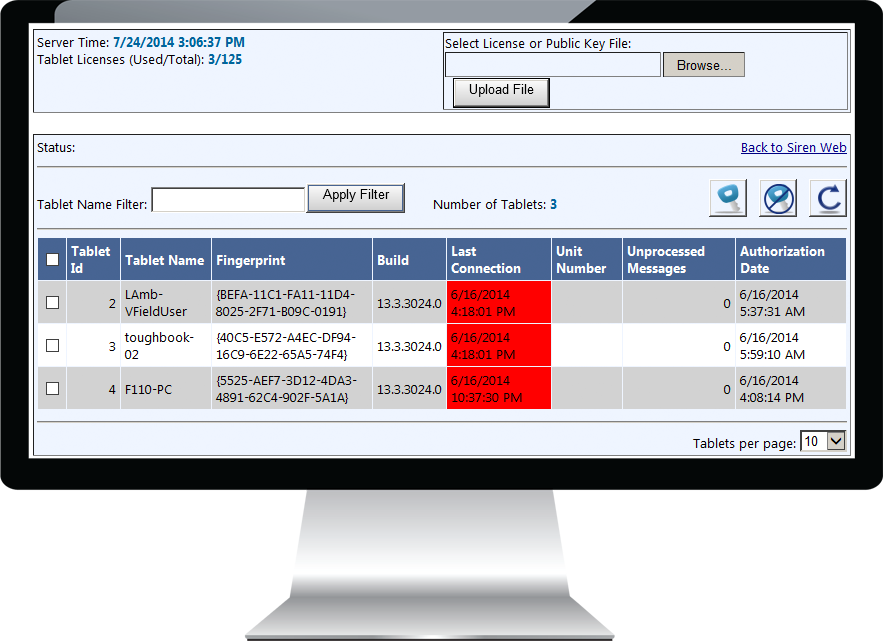
Task: Click the key authorize tablet icon
Action: coord(728,198)
